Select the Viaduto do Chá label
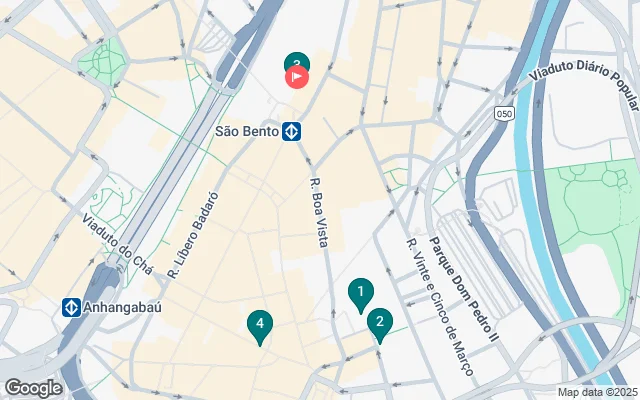 [117, 243]
